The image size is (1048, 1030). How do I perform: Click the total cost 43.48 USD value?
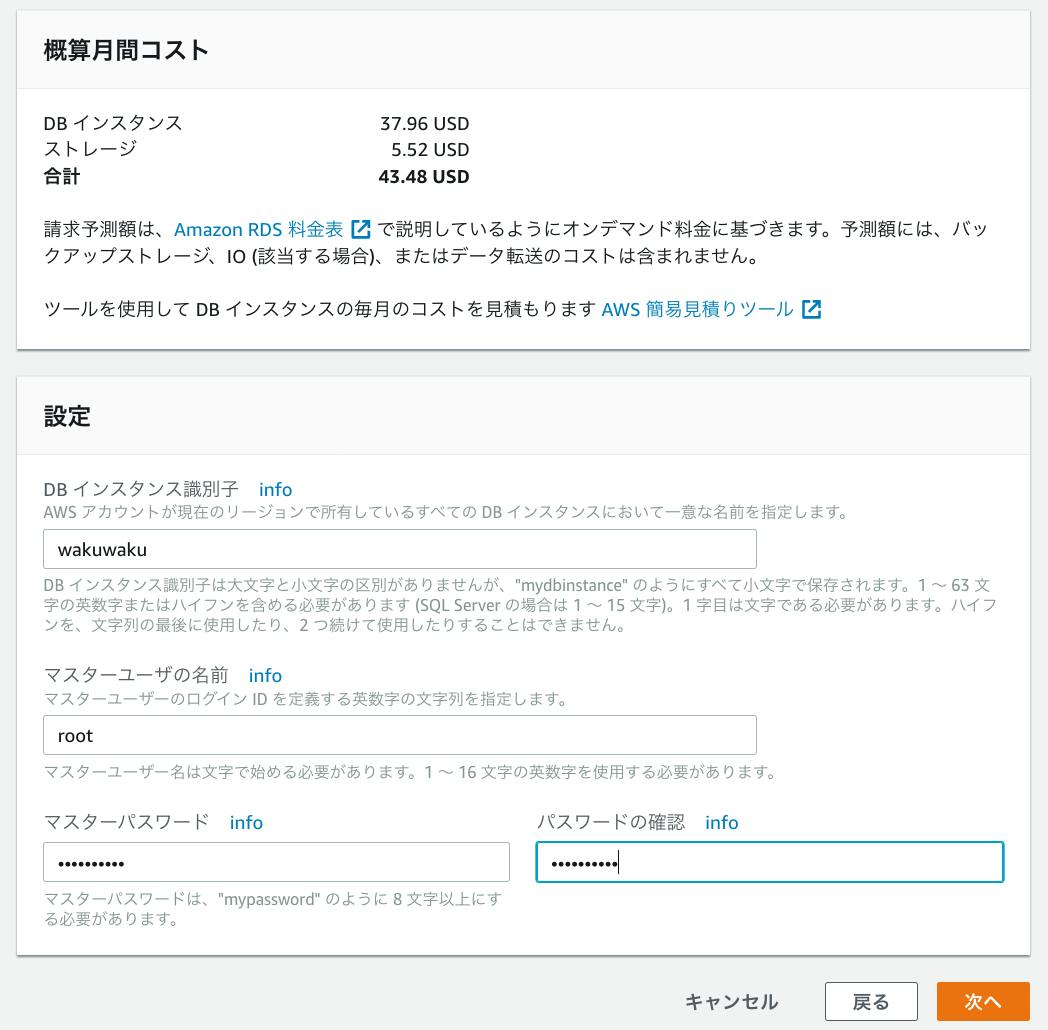[x=423, y=177]
